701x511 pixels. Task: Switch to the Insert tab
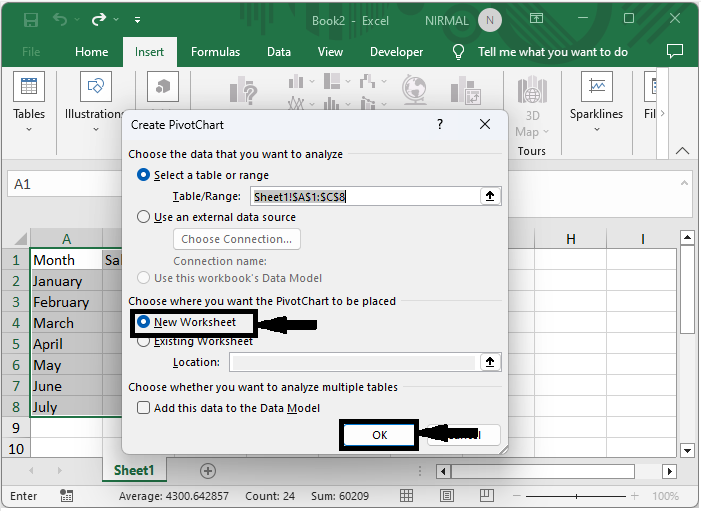(x=149, y=52)
